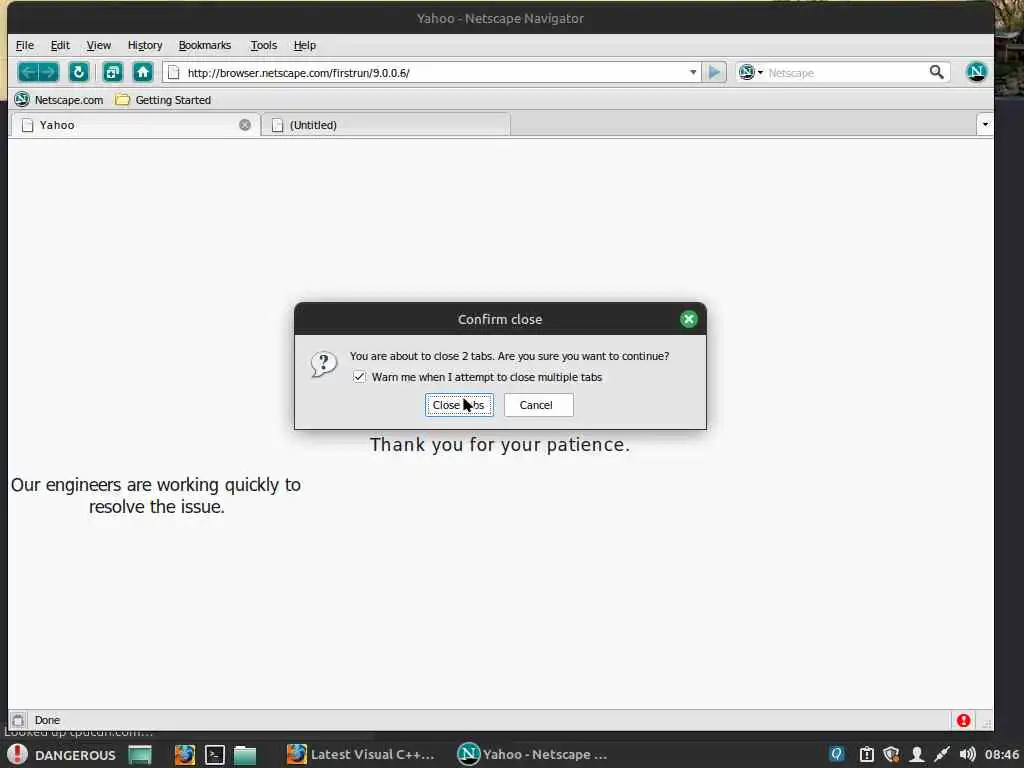Open the View menu
The image size is (1024, 768).
[x=99, y=45]
